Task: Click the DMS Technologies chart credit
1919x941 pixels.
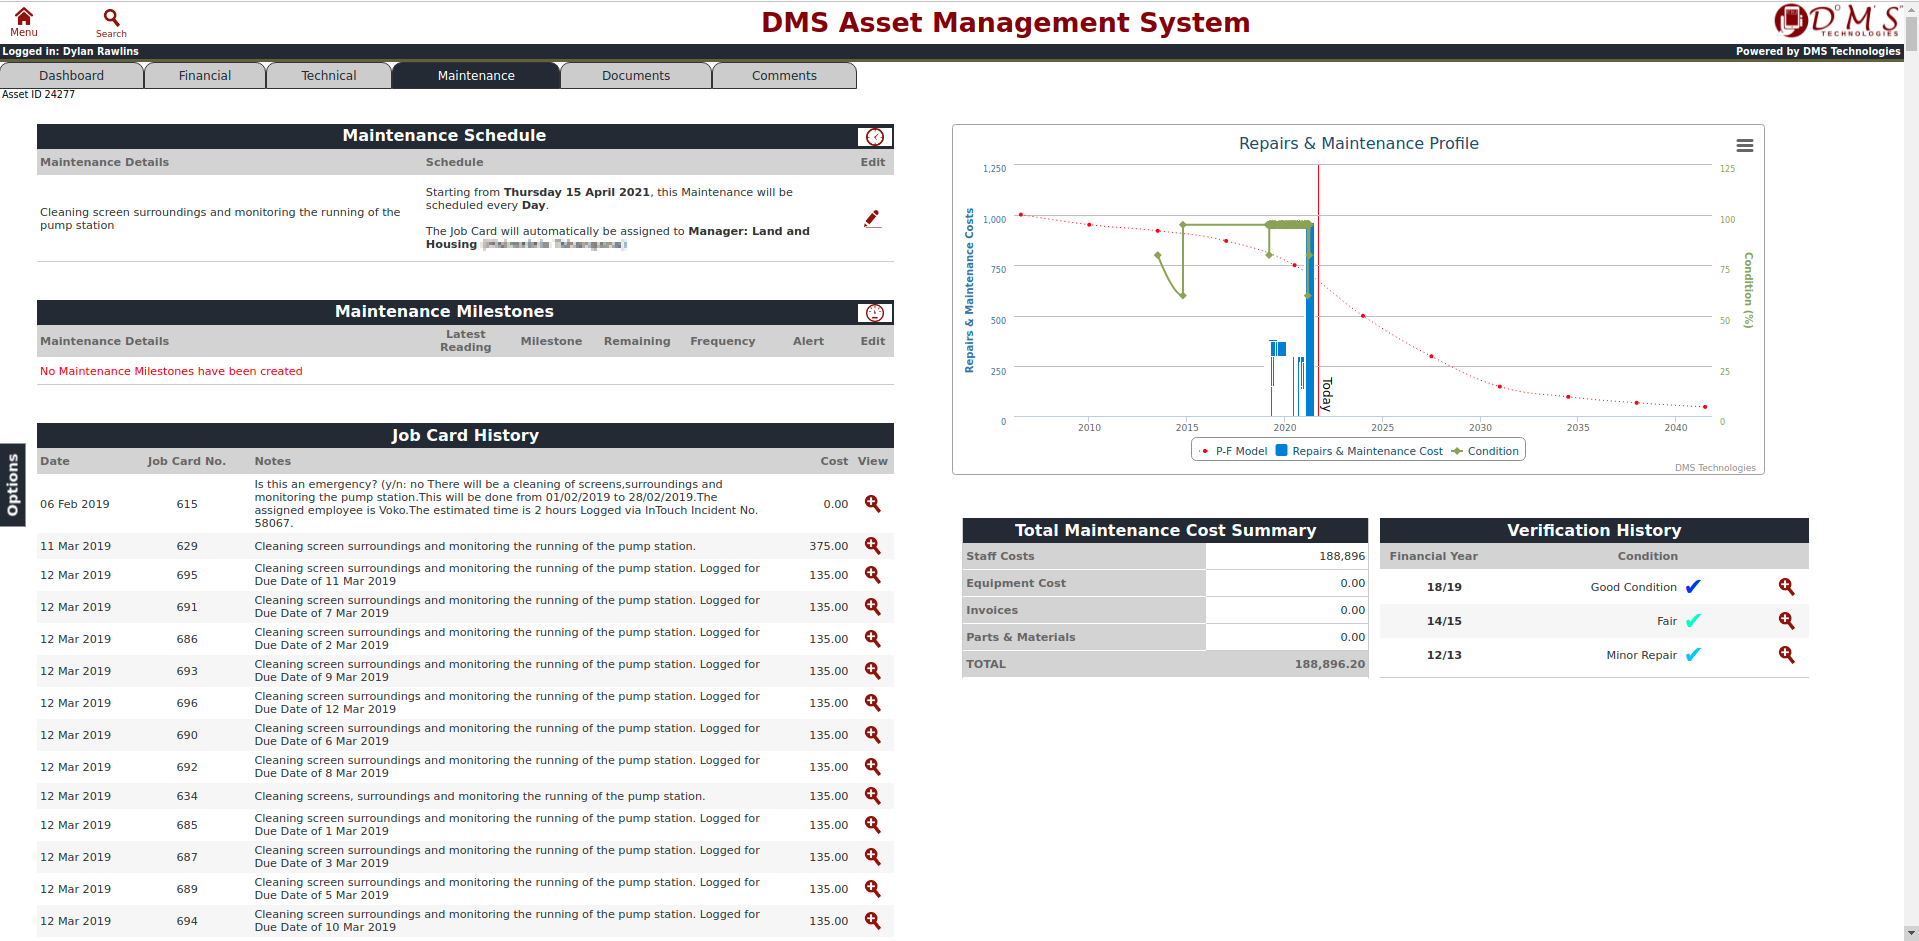Action: (1715, 468)
